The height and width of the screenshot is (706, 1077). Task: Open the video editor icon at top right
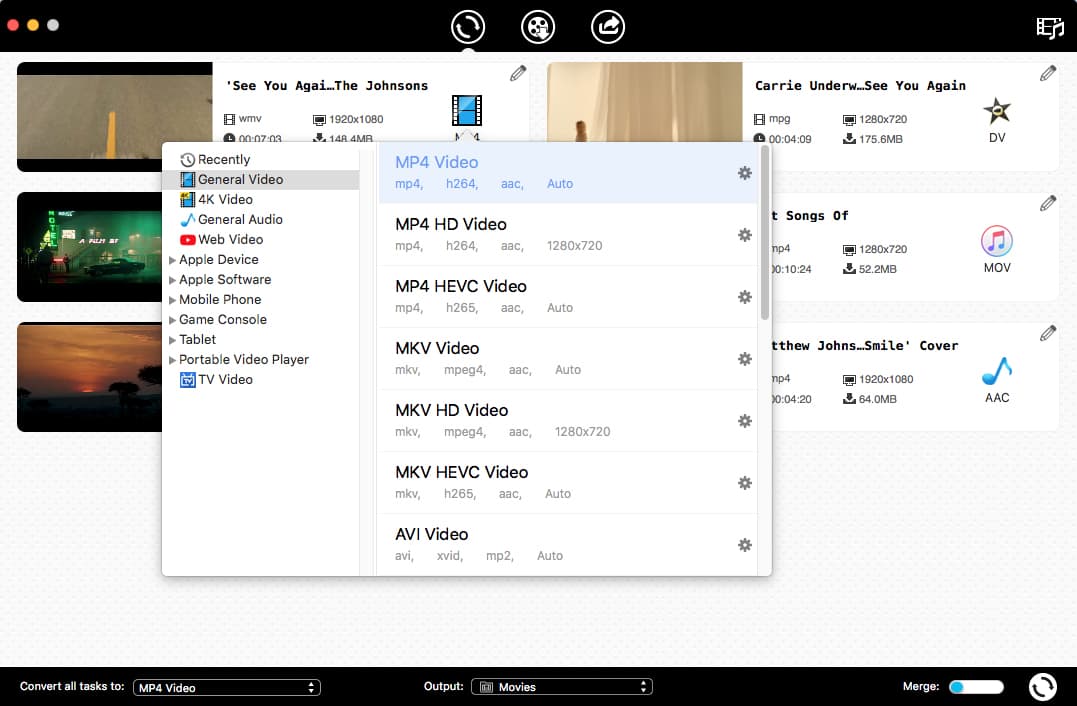coord(1049,28)
